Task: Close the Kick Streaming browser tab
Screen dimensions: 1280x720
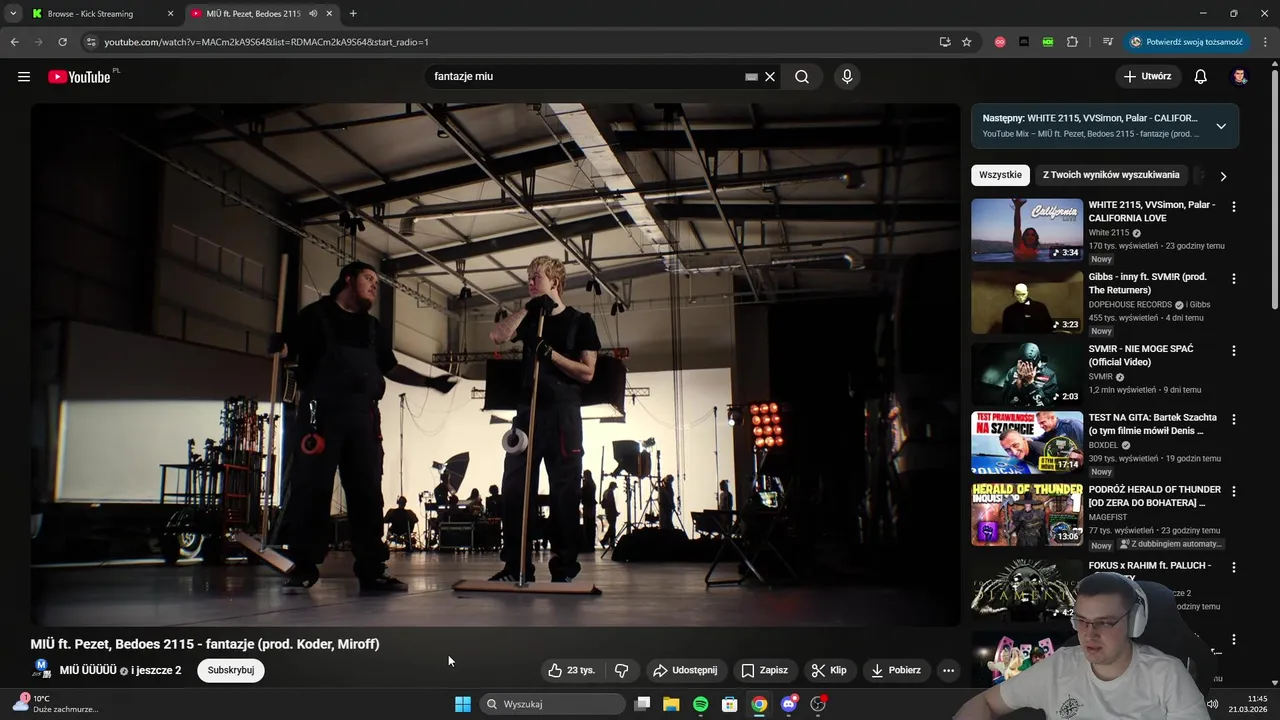Action: pos(170,14)
